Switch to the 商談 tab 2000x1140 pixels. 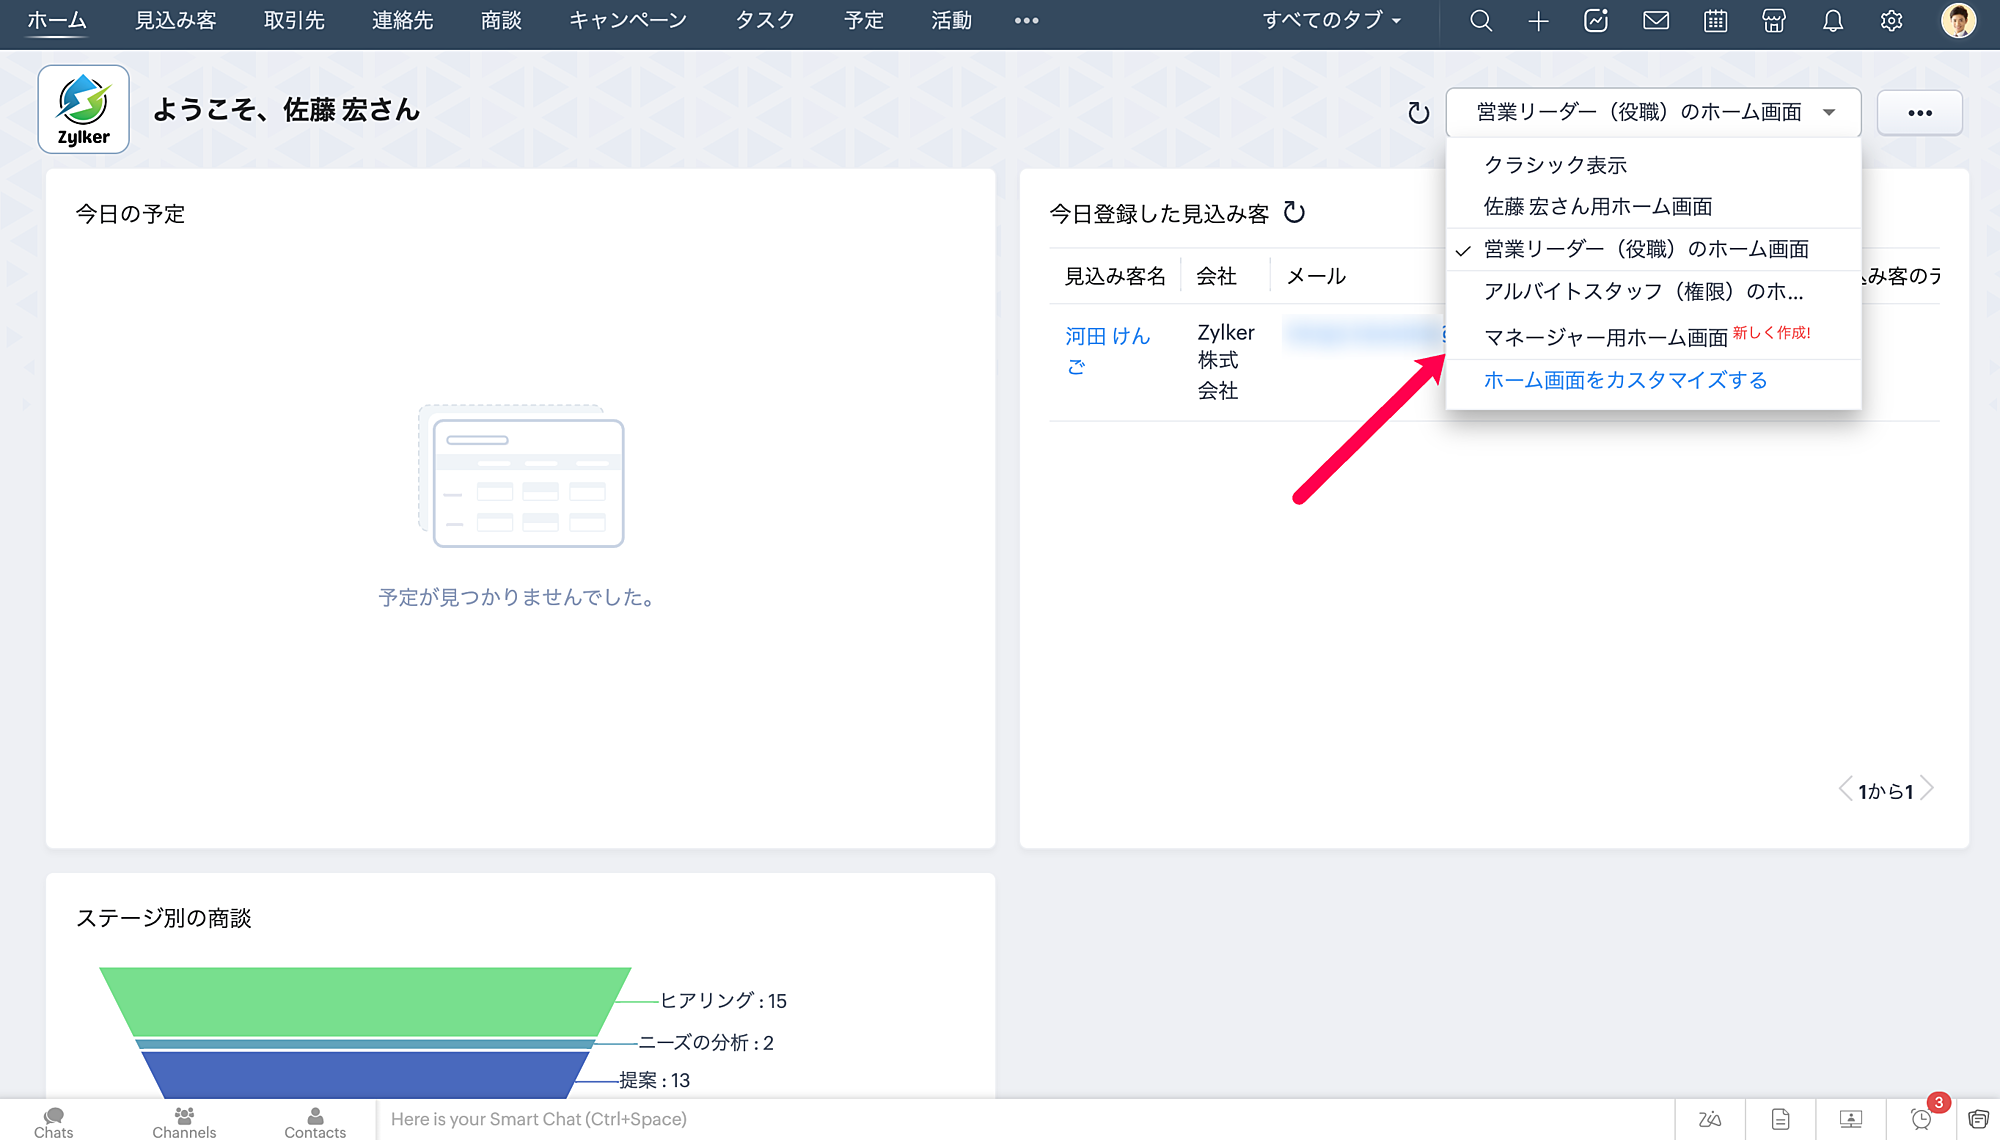point(501,21)
